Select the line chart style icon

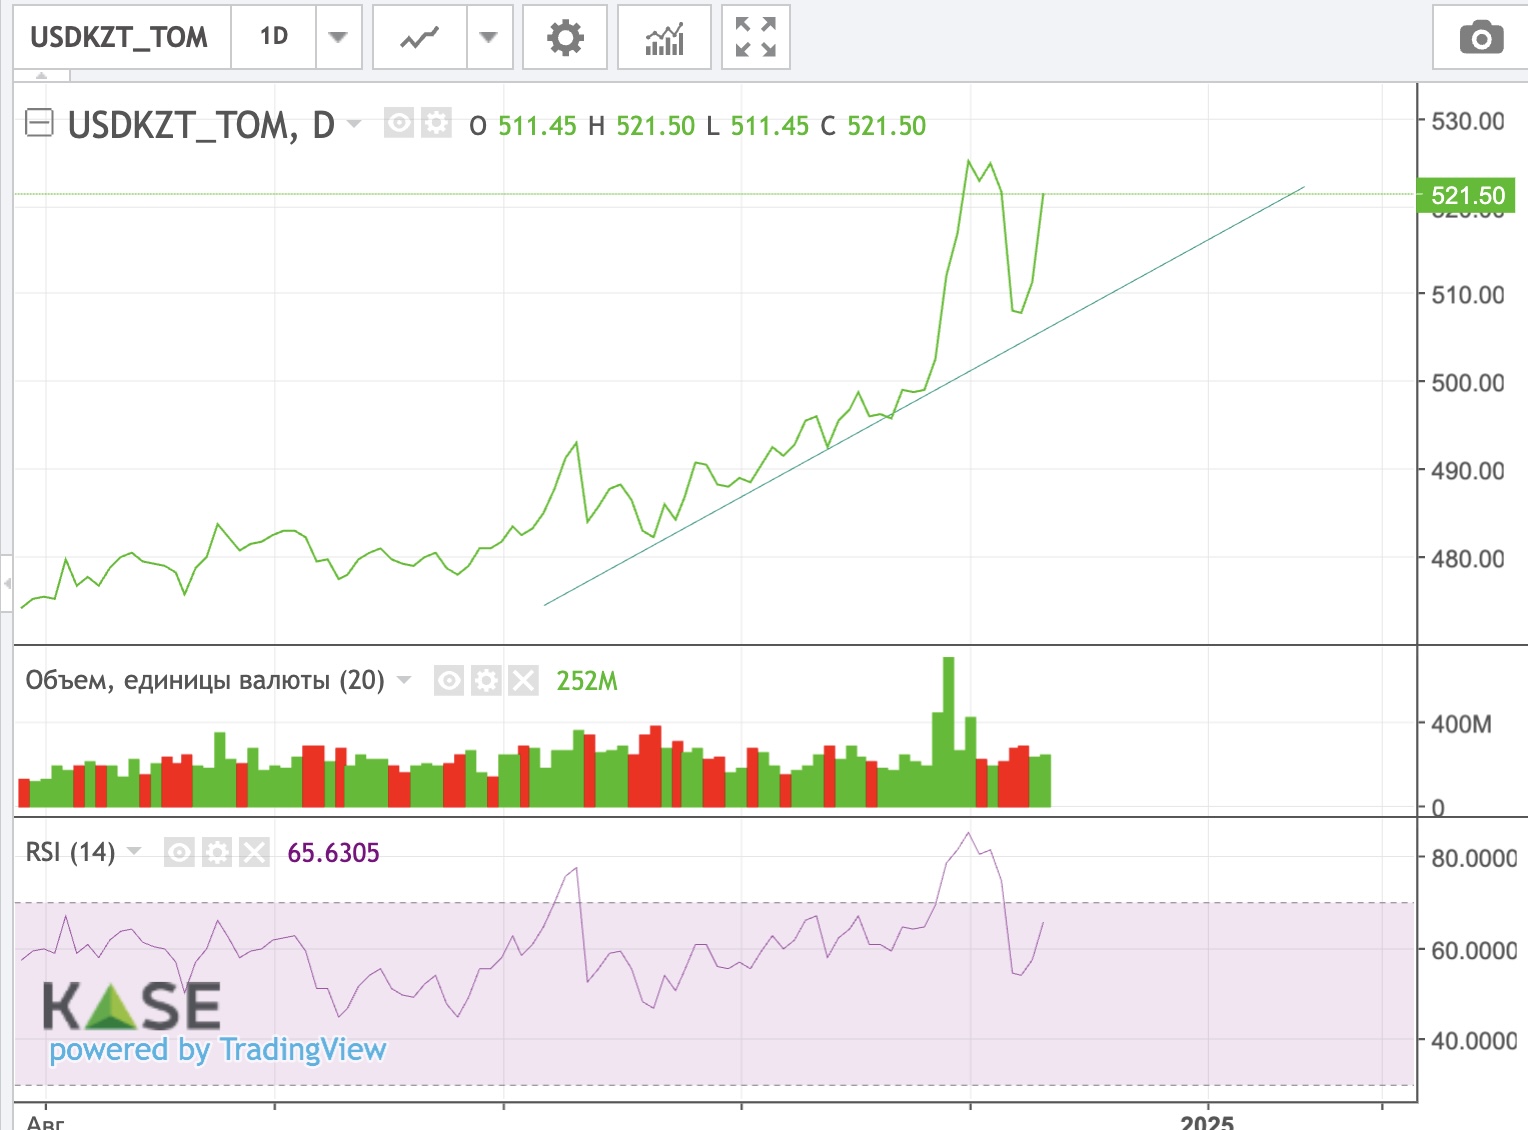[x=420, y=37]
